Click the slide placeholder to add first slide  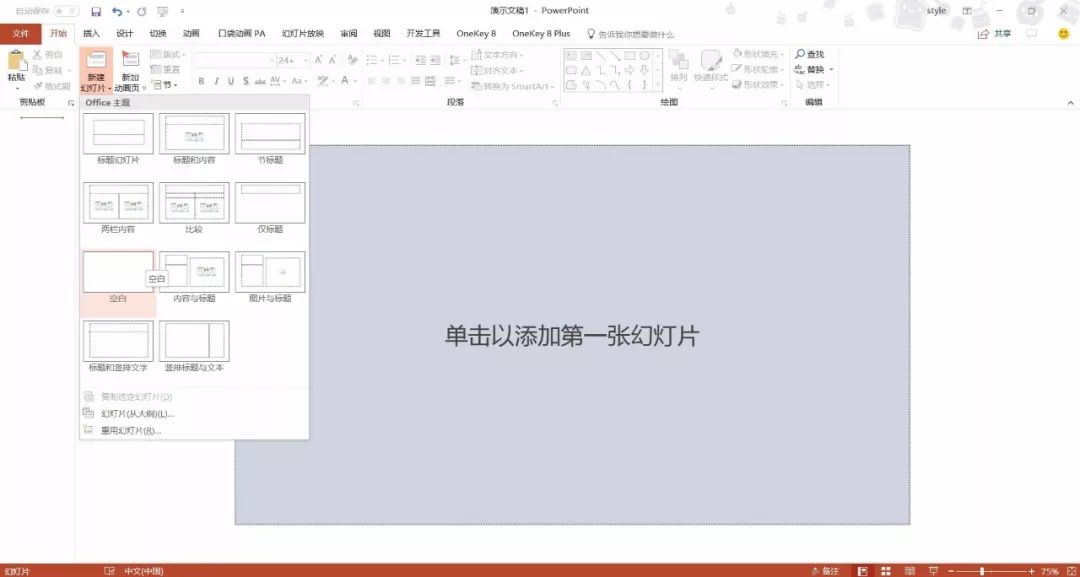(x=570, y=335)
